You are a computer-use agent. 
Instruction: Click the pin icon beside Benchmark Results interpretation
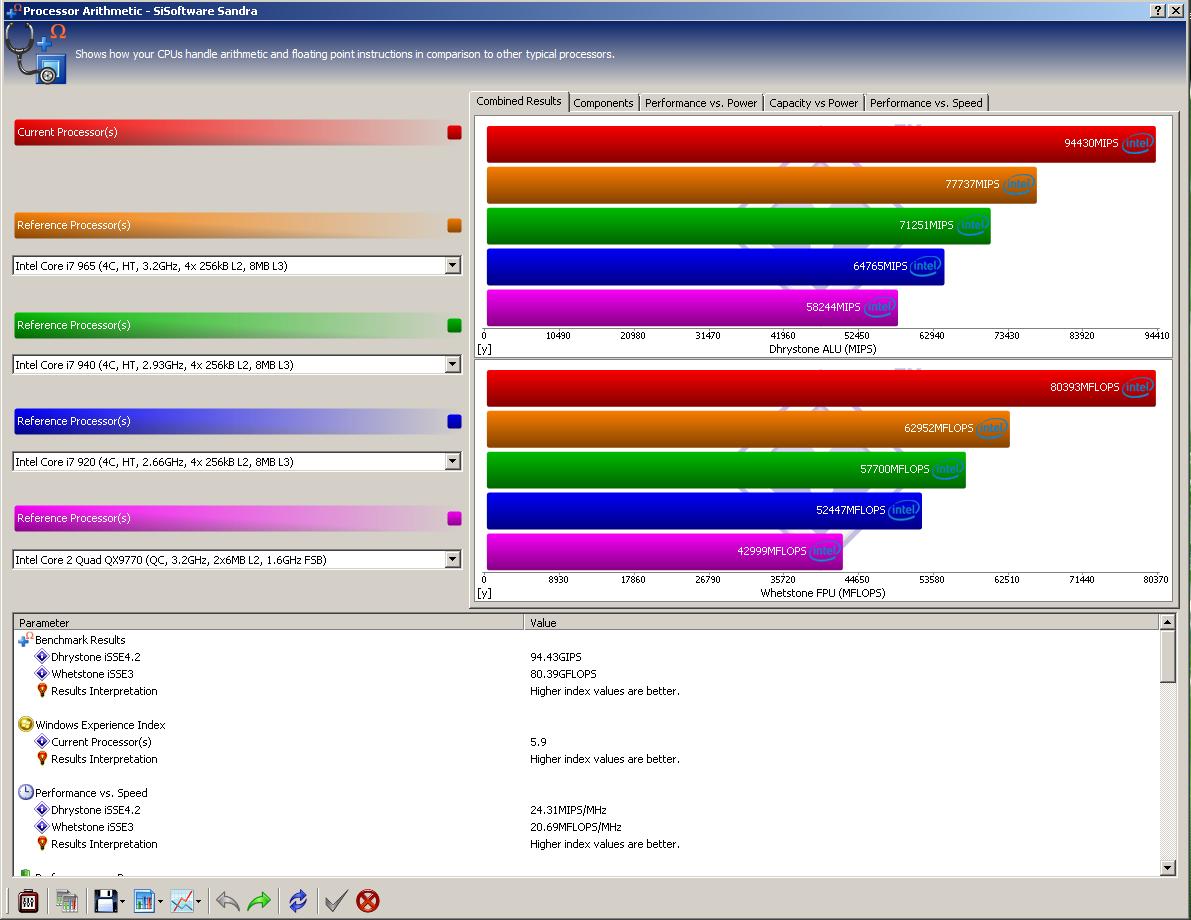tap(42, 691)
